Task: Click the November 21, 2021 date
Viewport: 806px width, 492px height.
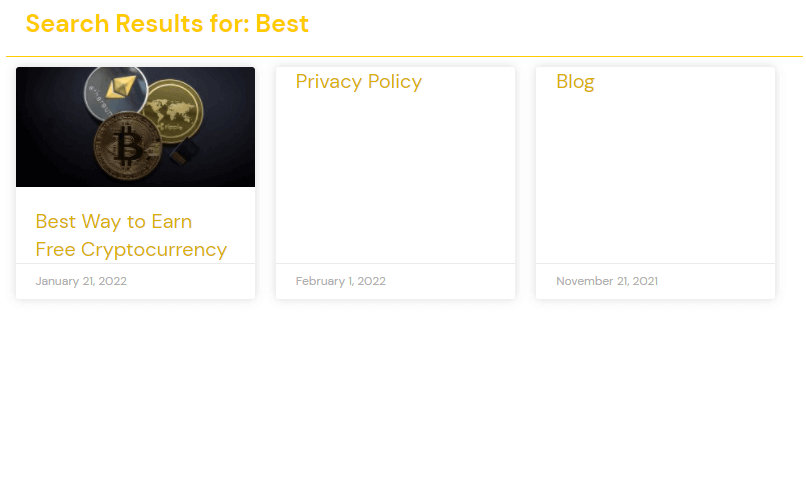Action: click(x=607, y=281)
